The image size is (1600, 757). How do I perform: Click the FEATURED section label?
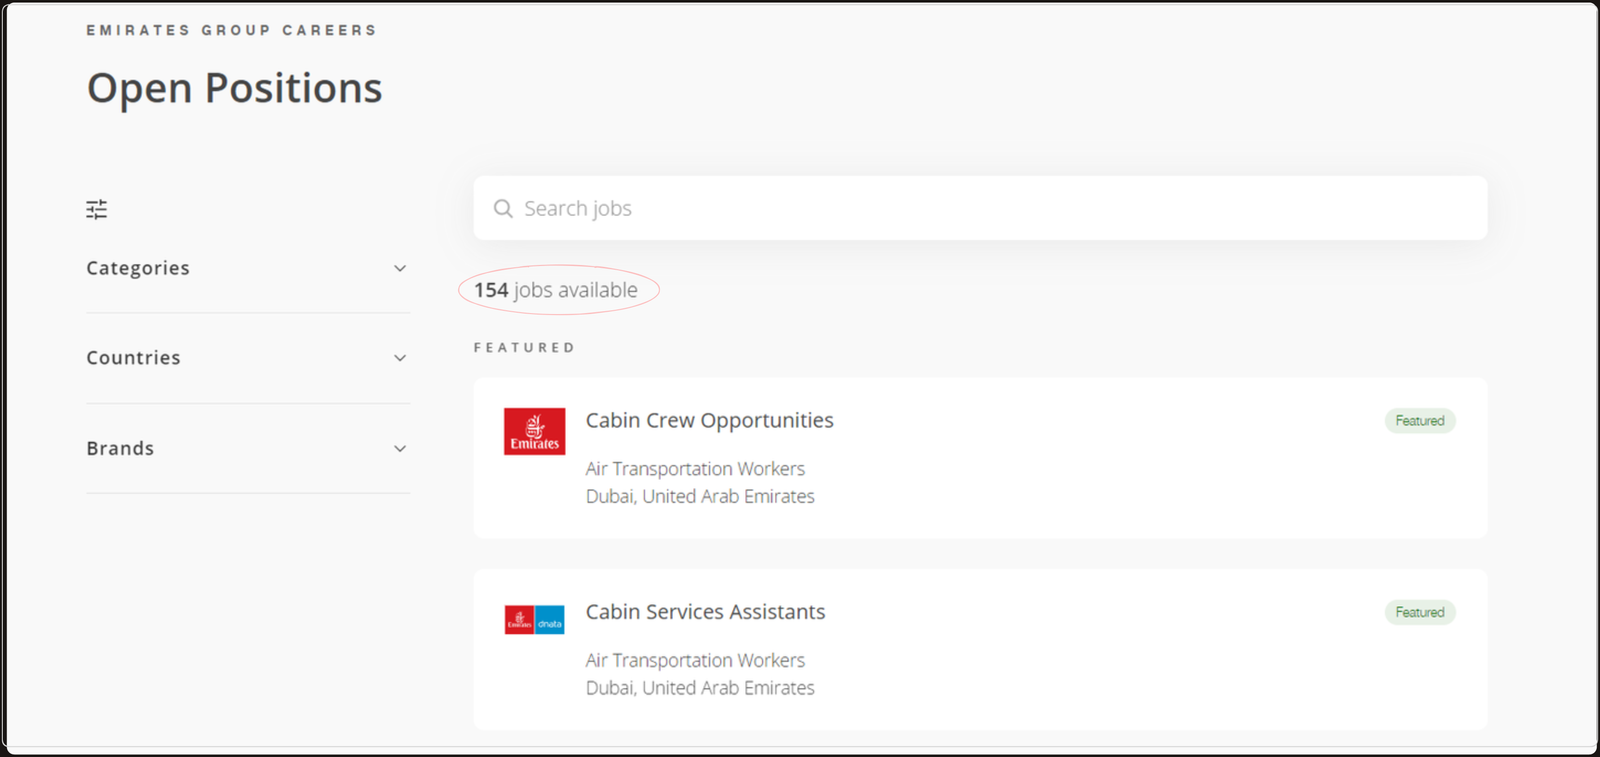tap(524, 348)
